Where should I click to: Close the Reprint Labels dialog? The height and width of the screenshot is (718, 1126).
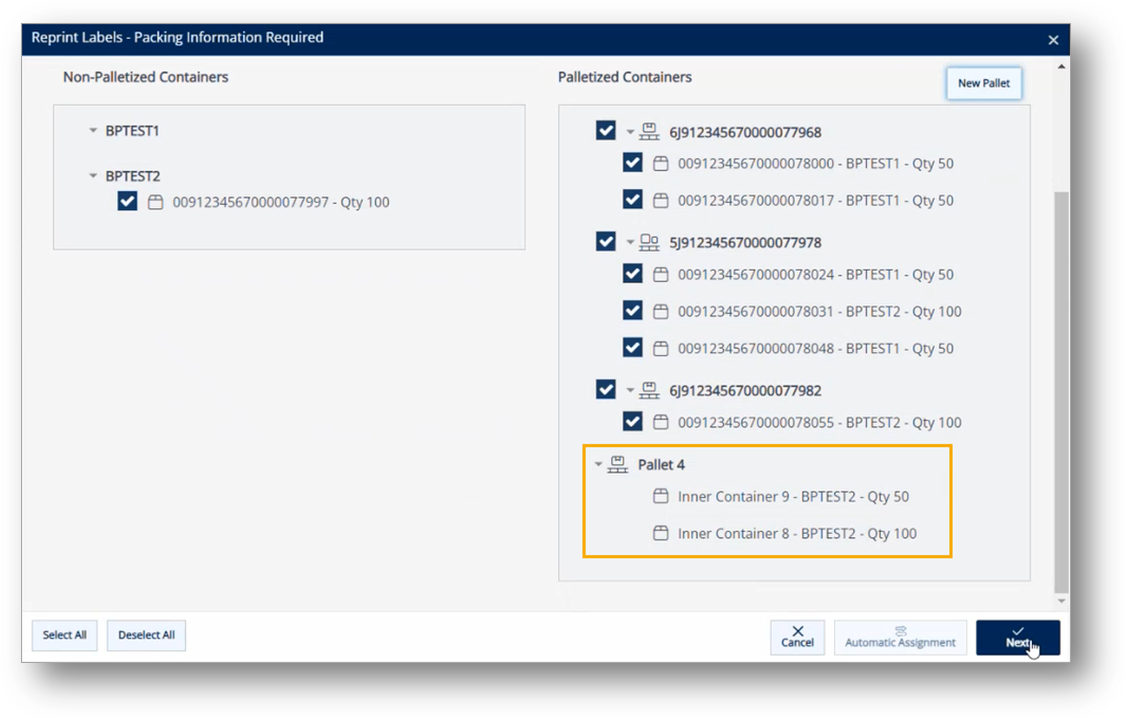tap(1052, 40)
